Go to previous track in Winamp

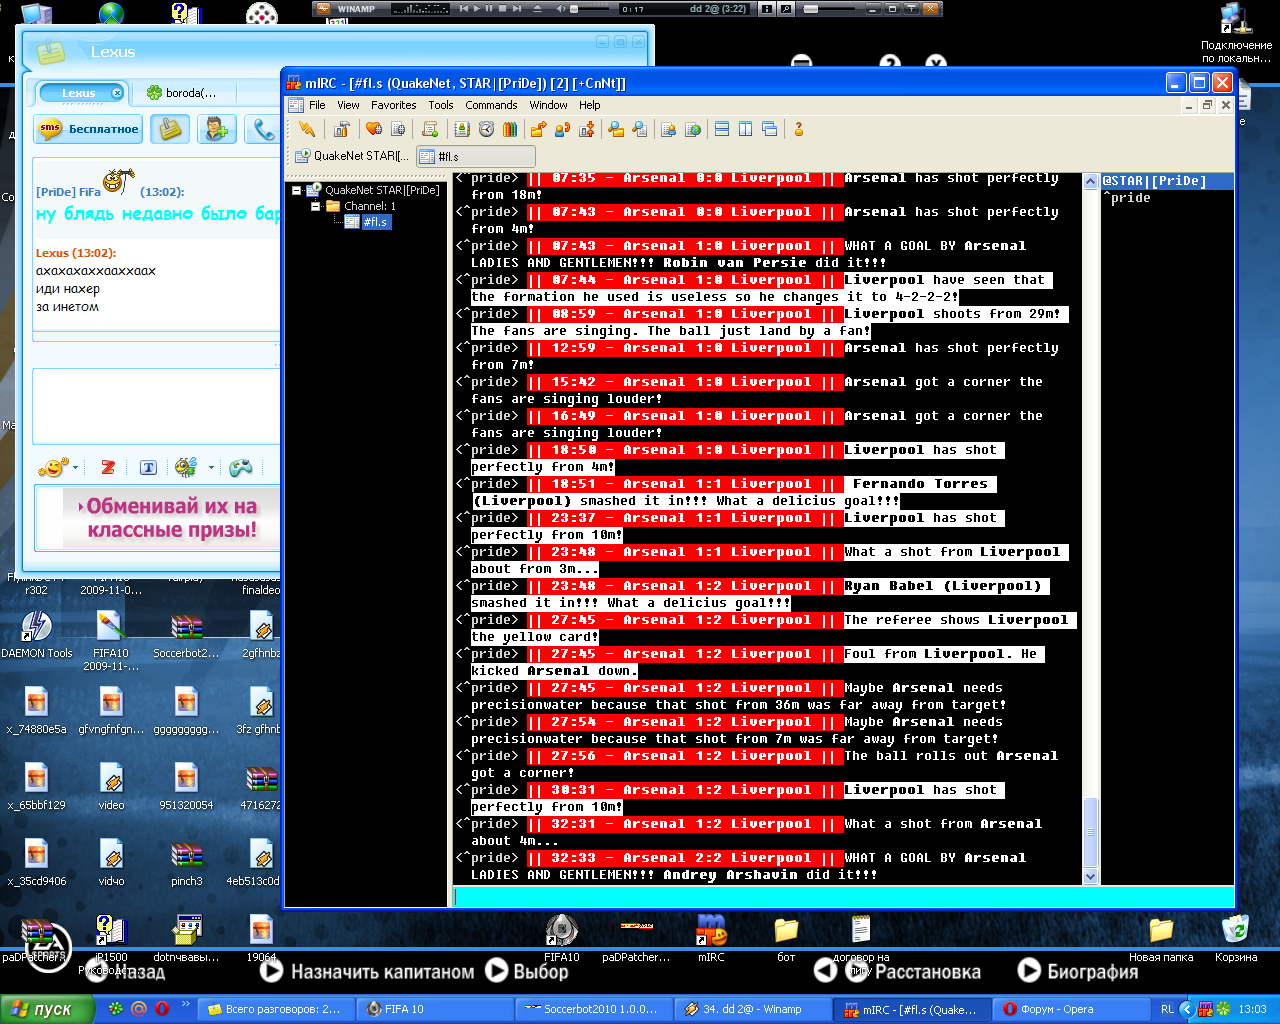click(x=463, y=8)
